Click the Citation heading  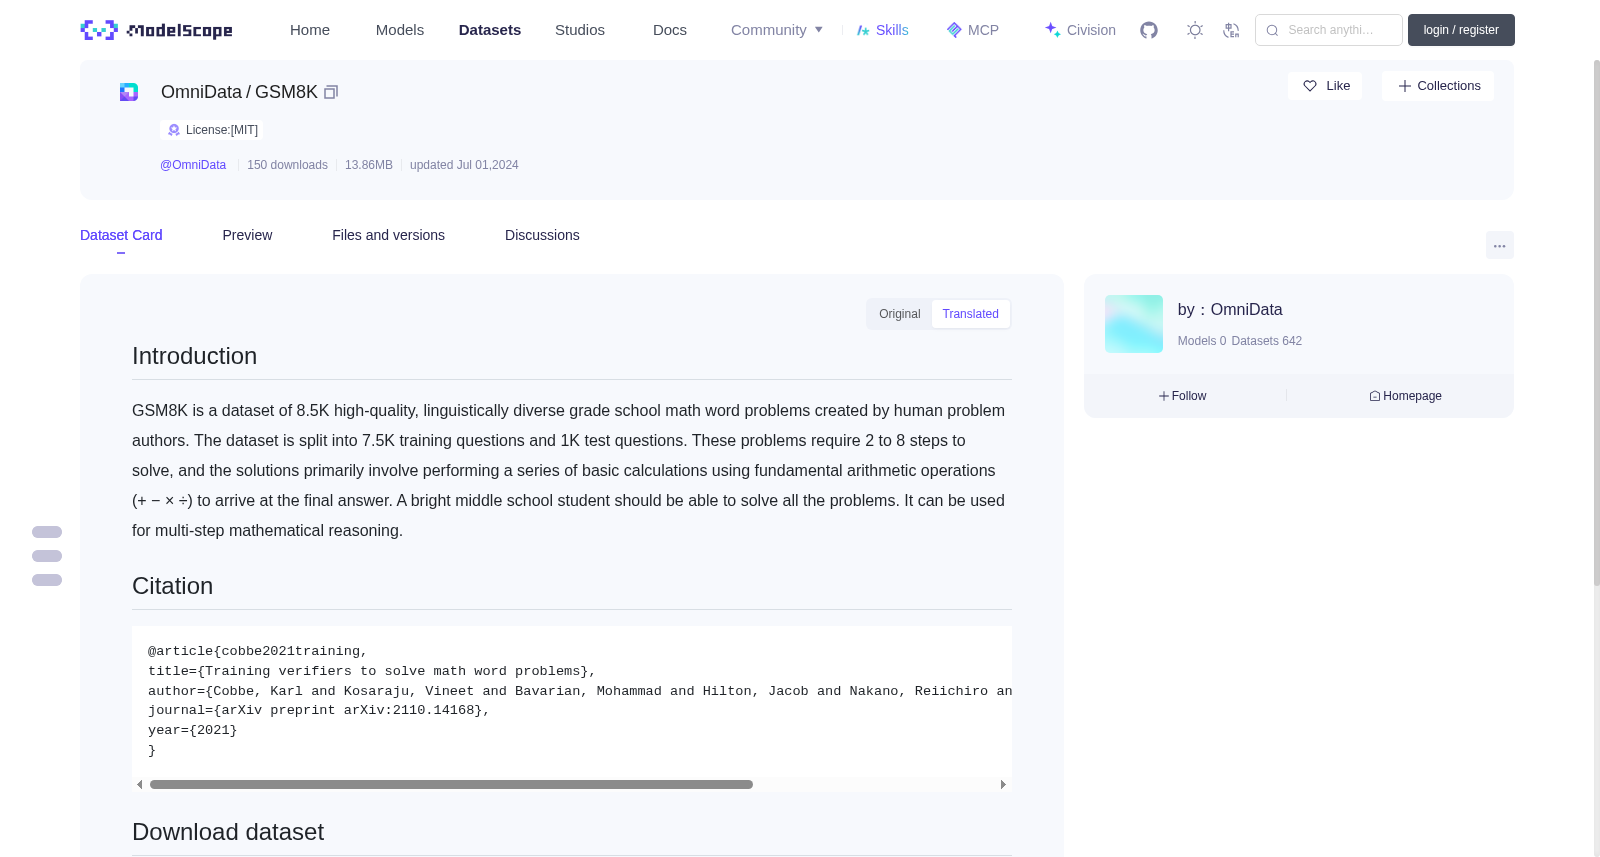coord(173,586)
